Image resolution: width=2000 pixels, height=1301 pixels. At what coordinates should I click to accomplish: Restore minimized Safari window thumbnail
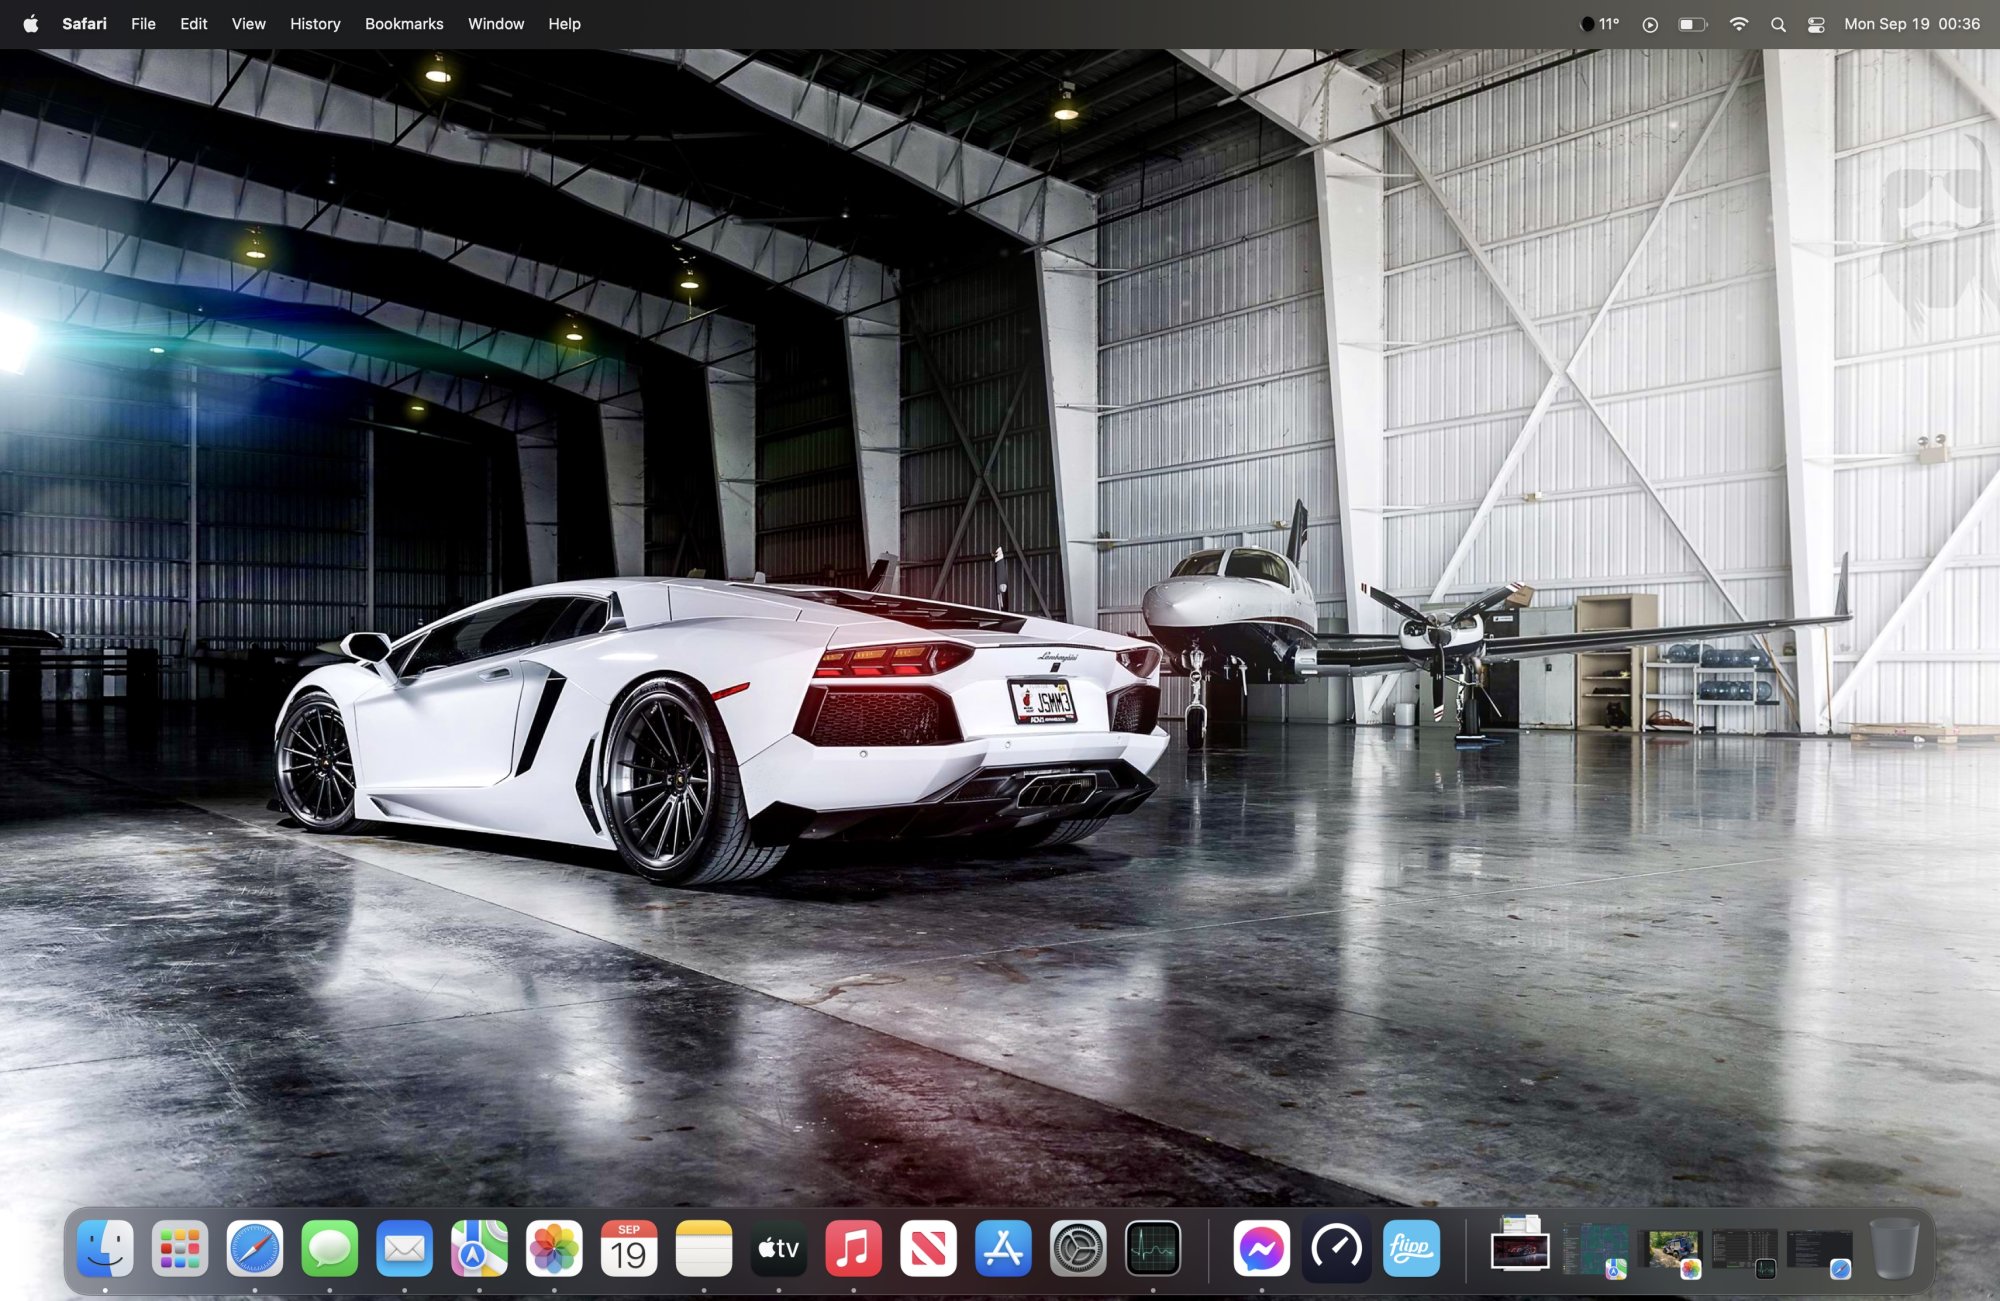[1819, 1250]
